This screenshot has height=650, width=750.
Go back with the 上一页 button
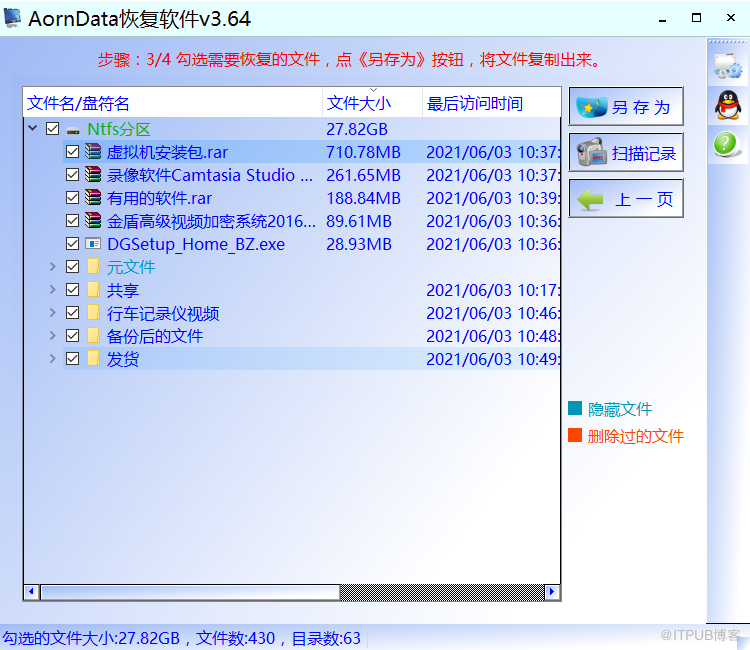click(x=626, y=198)
